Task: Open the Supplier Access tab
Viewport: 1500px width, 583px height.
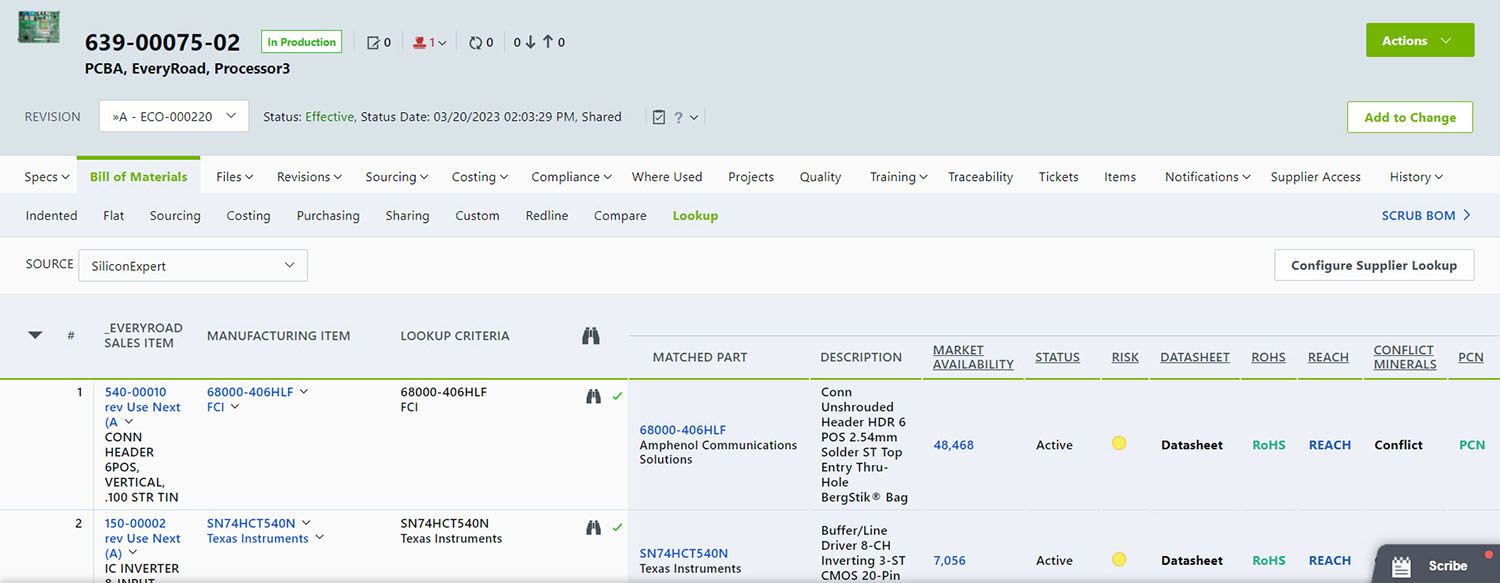Action: pos(1315,177)
